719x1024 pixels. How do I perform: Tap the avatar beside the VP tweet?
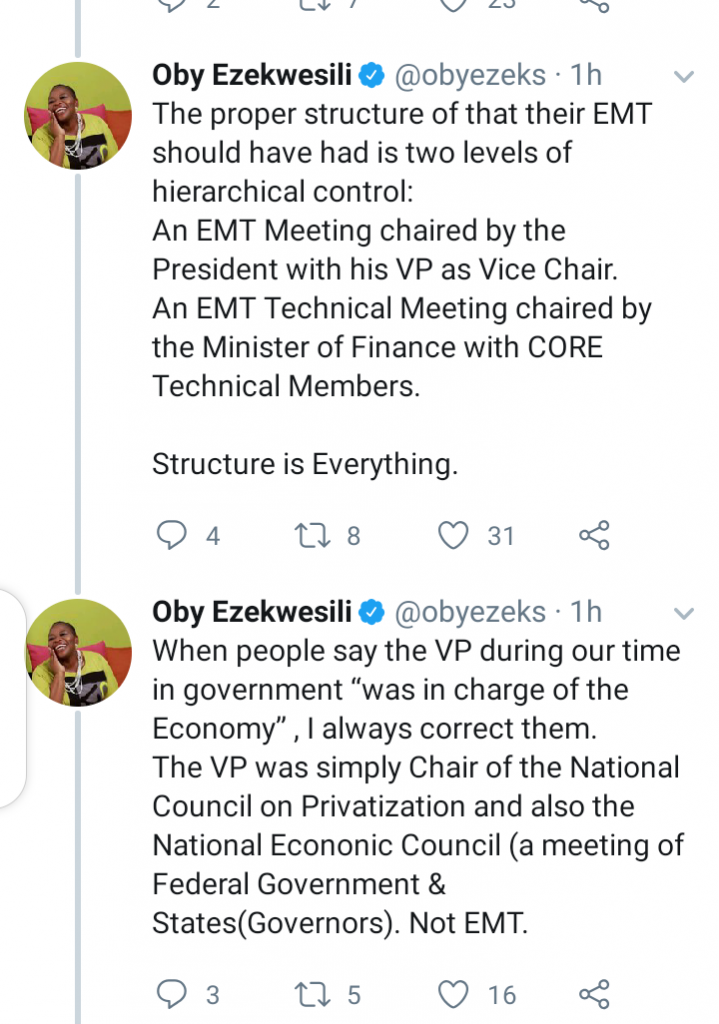coord(78,653)
